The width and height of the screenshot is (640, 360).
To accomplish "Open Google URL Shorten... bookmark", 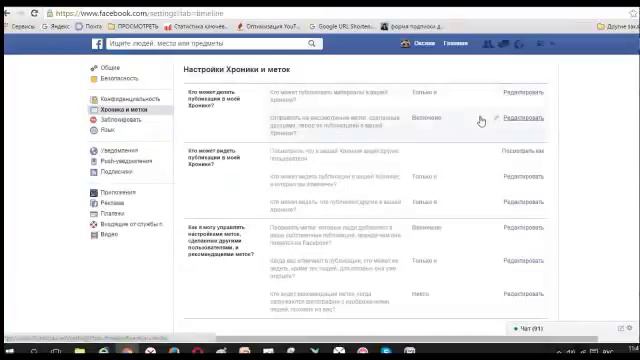I will [341, 27].
